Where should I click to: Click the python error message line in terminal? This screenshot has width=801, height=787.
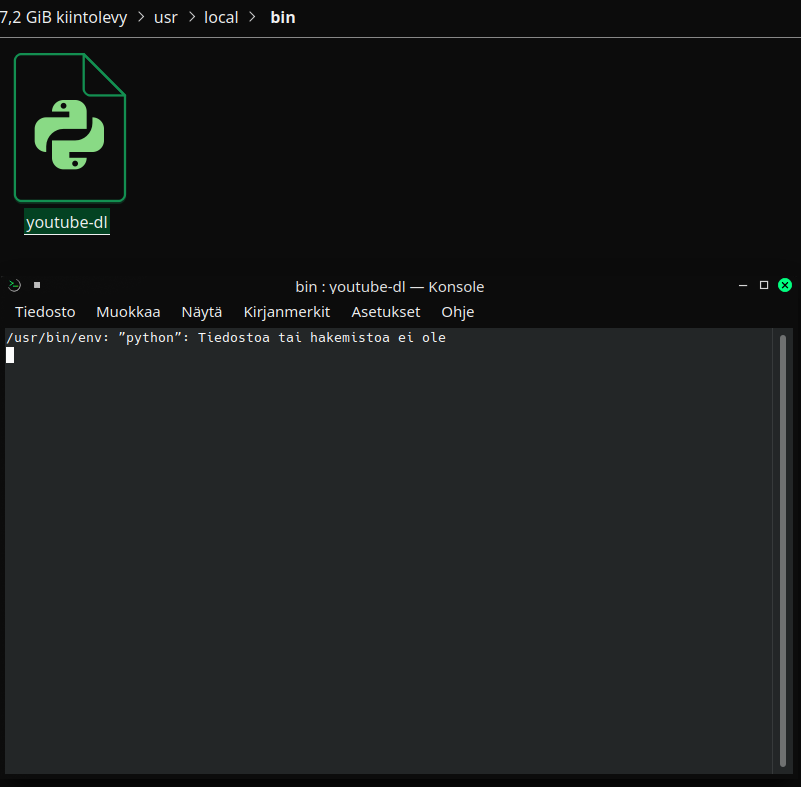click(226, 338)
